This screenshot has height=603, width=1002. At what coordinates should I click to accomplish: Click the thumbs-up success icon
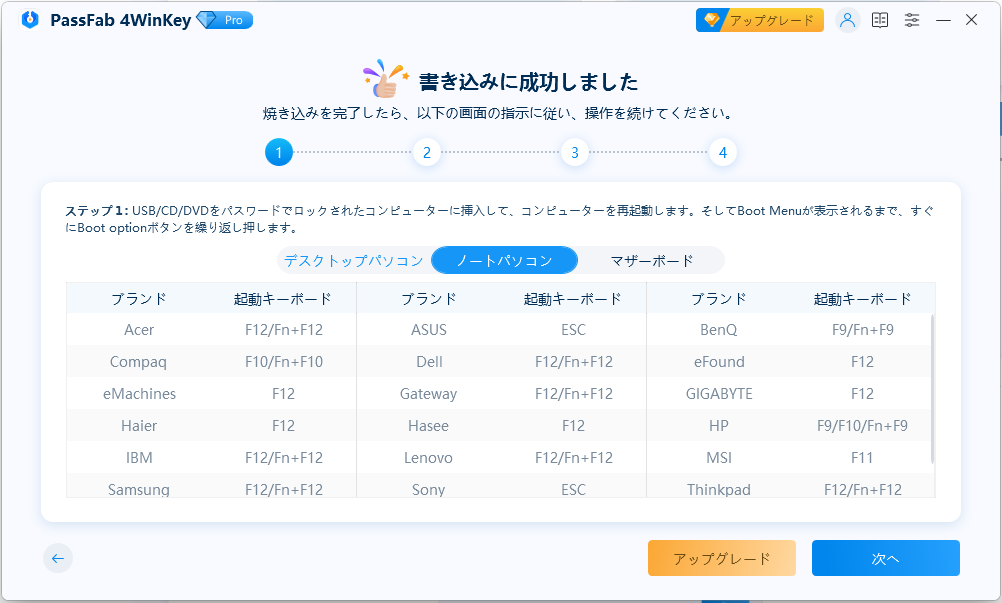386,80
